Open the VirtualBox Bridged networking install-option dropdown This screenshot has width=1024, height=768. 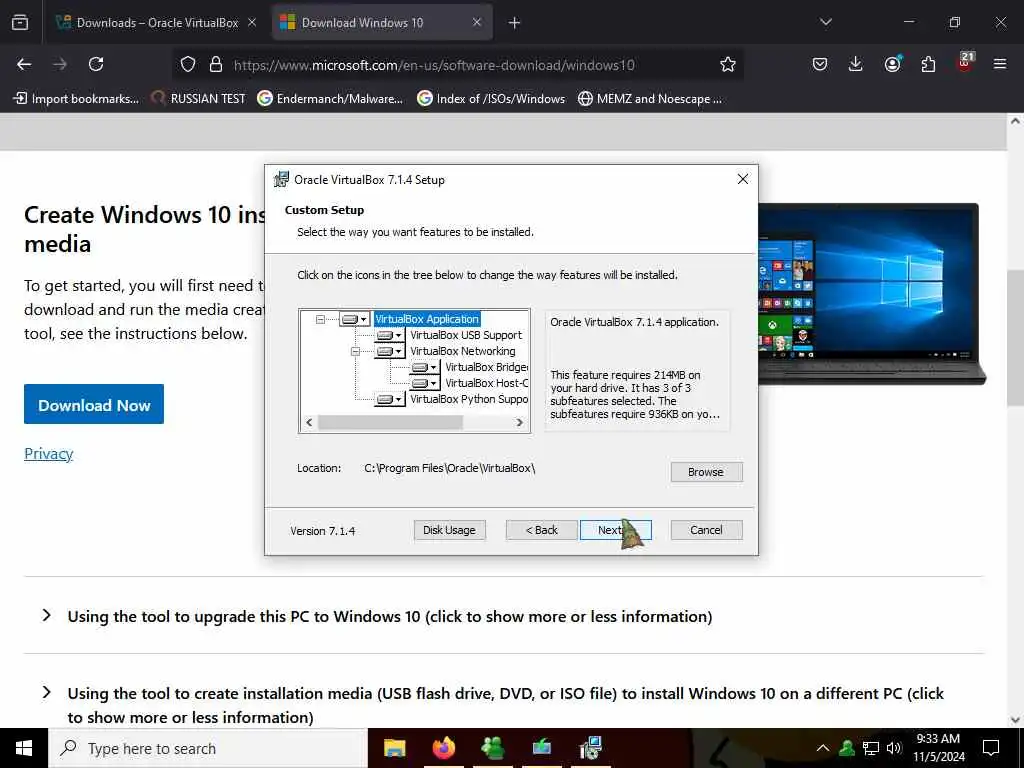(x=424, y=367)
